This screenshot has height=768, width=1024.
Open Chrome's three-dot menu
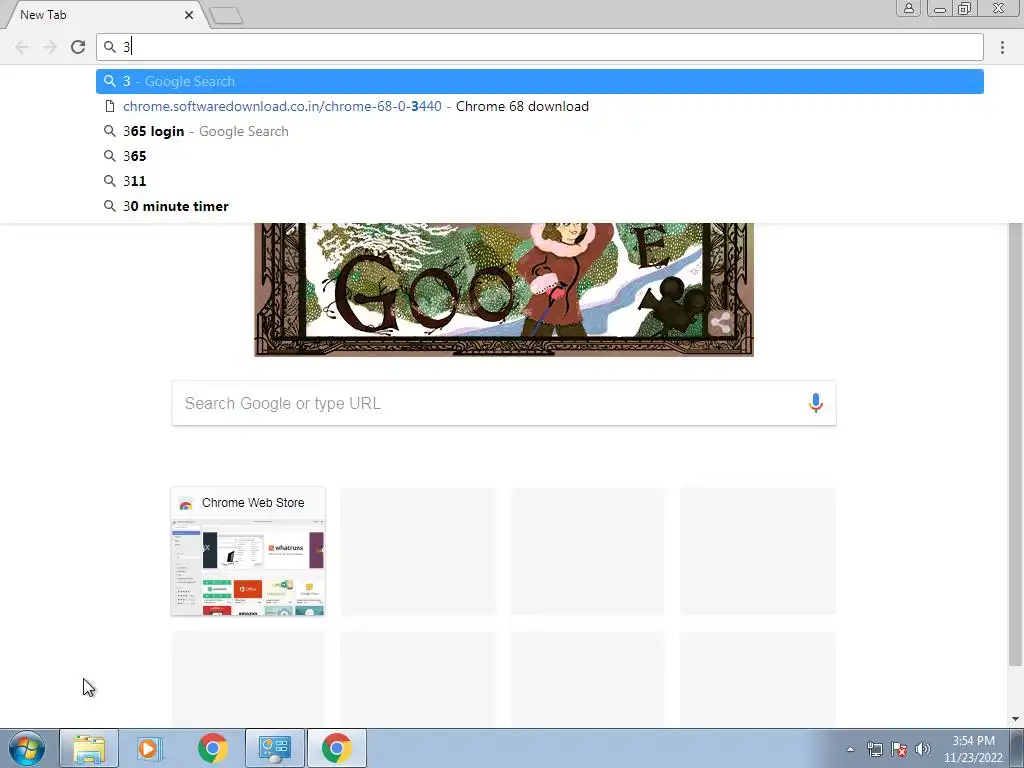1002,47
